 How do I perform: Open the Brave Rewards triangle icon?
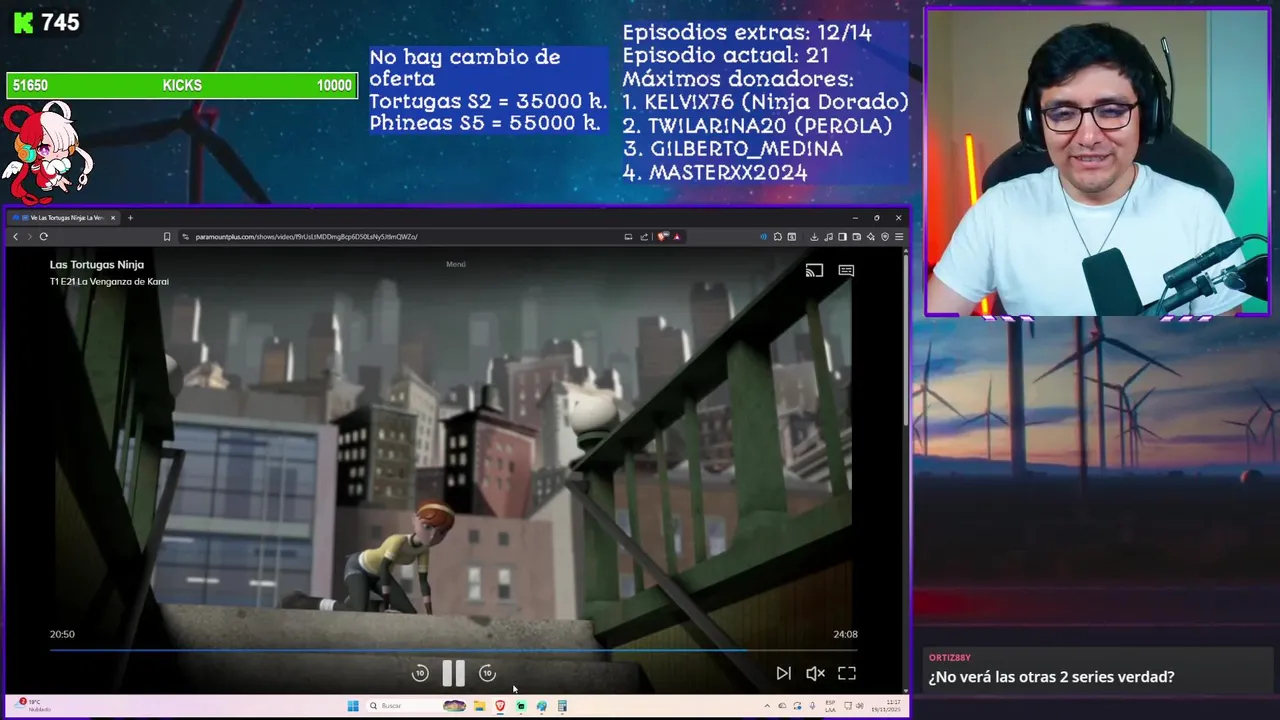click(x=677, y=237)
